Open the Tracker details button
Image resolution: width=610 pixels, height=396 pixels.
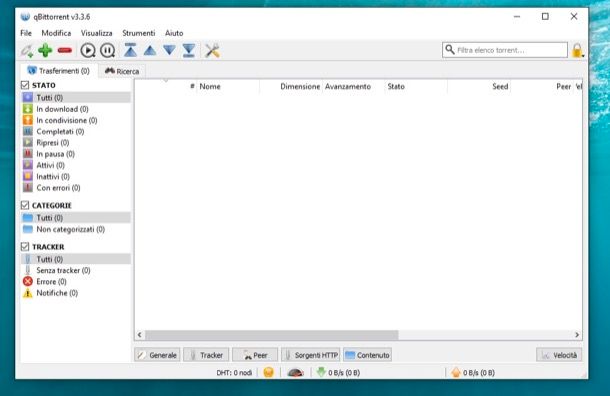click(x=206, y=355)
